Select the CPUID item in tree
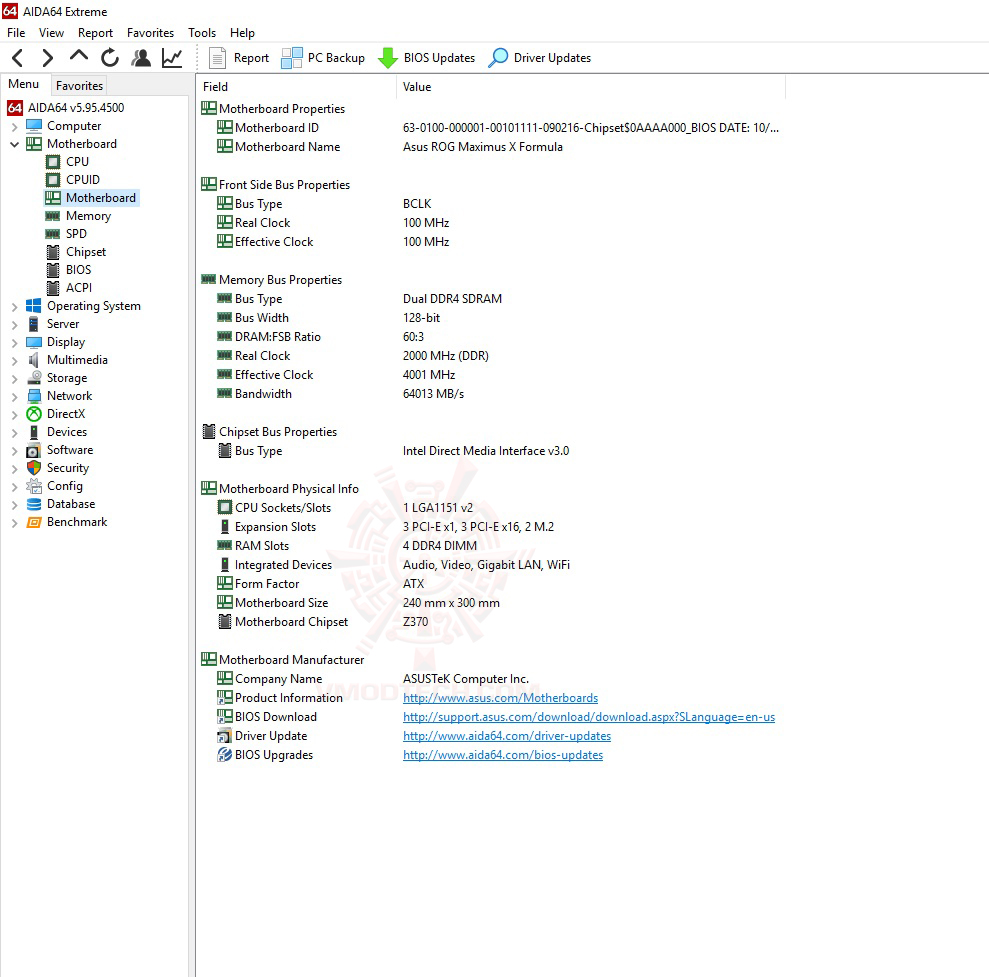 83,180
